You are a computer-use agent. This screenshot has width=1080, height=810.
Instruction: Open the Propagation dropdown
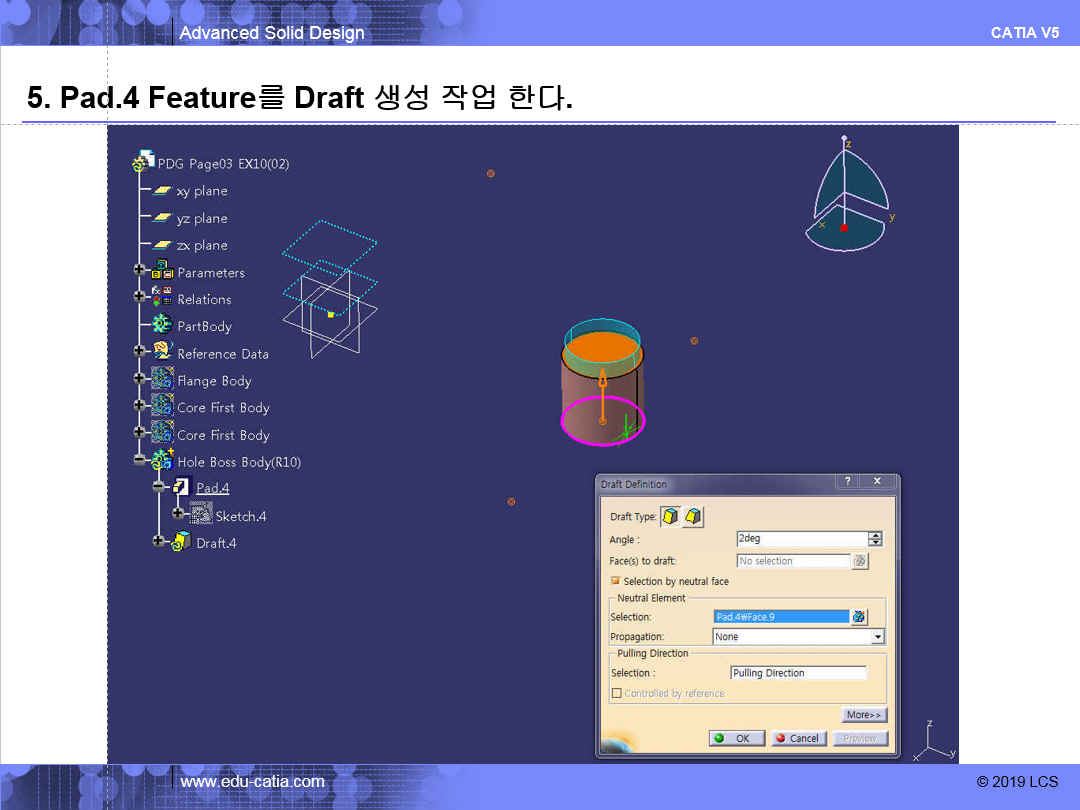pyautogui.click(x=877, y=637)
